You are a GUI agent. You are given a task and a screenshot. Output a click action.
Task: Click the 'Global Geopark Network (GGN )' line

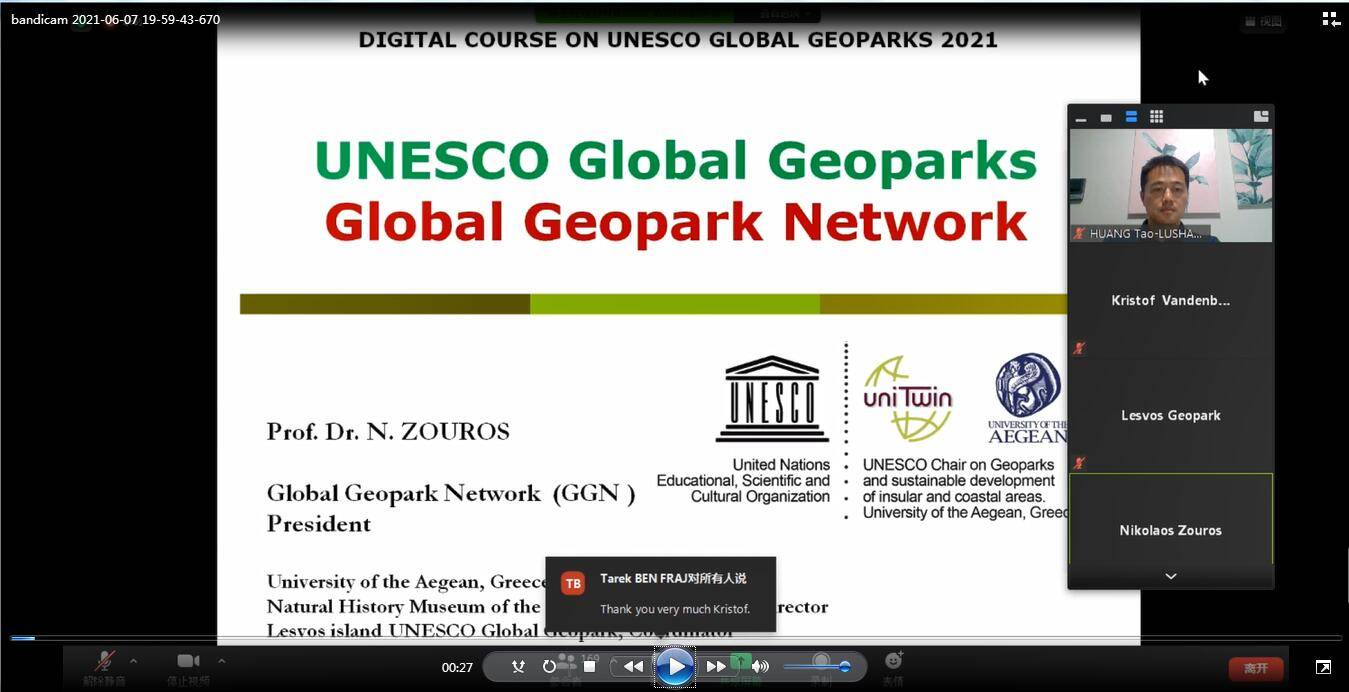coord(451,494)
